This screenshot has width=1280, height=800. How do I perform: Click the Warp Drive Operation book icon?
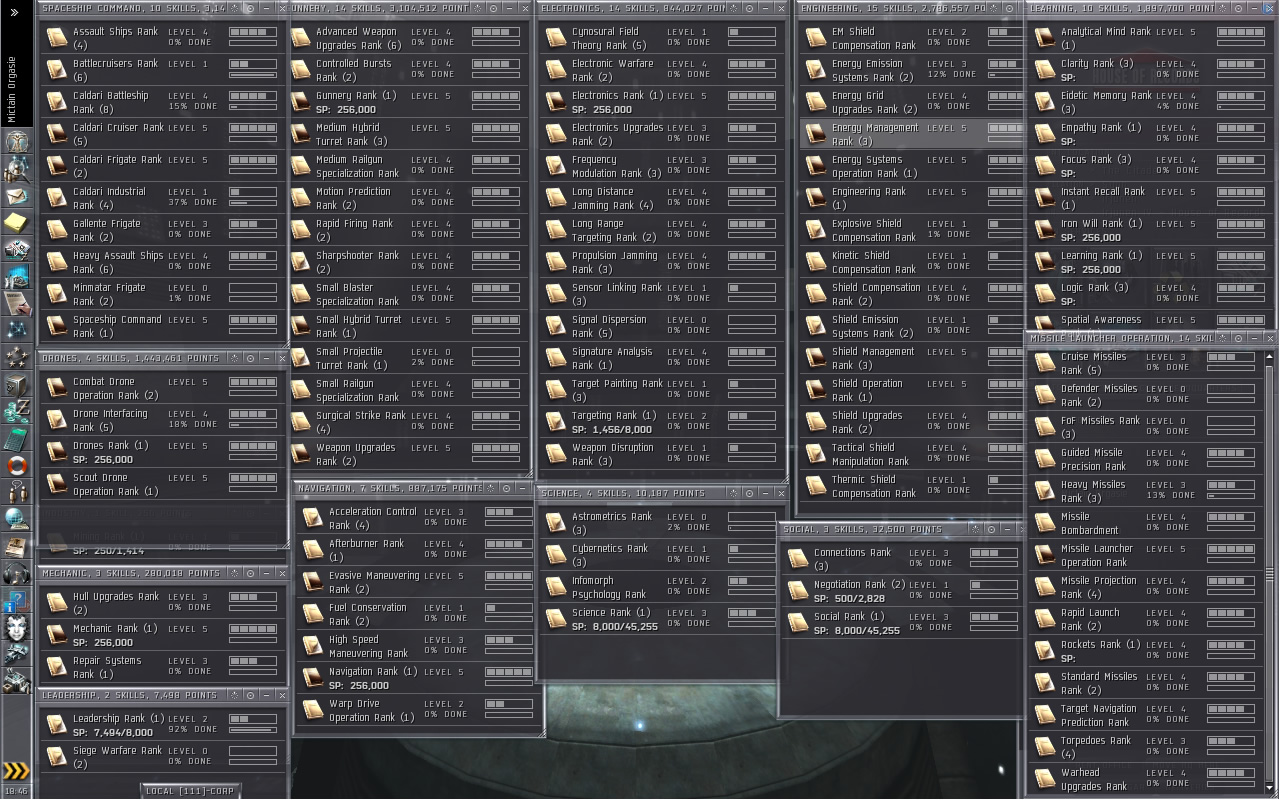click(313, 710)
